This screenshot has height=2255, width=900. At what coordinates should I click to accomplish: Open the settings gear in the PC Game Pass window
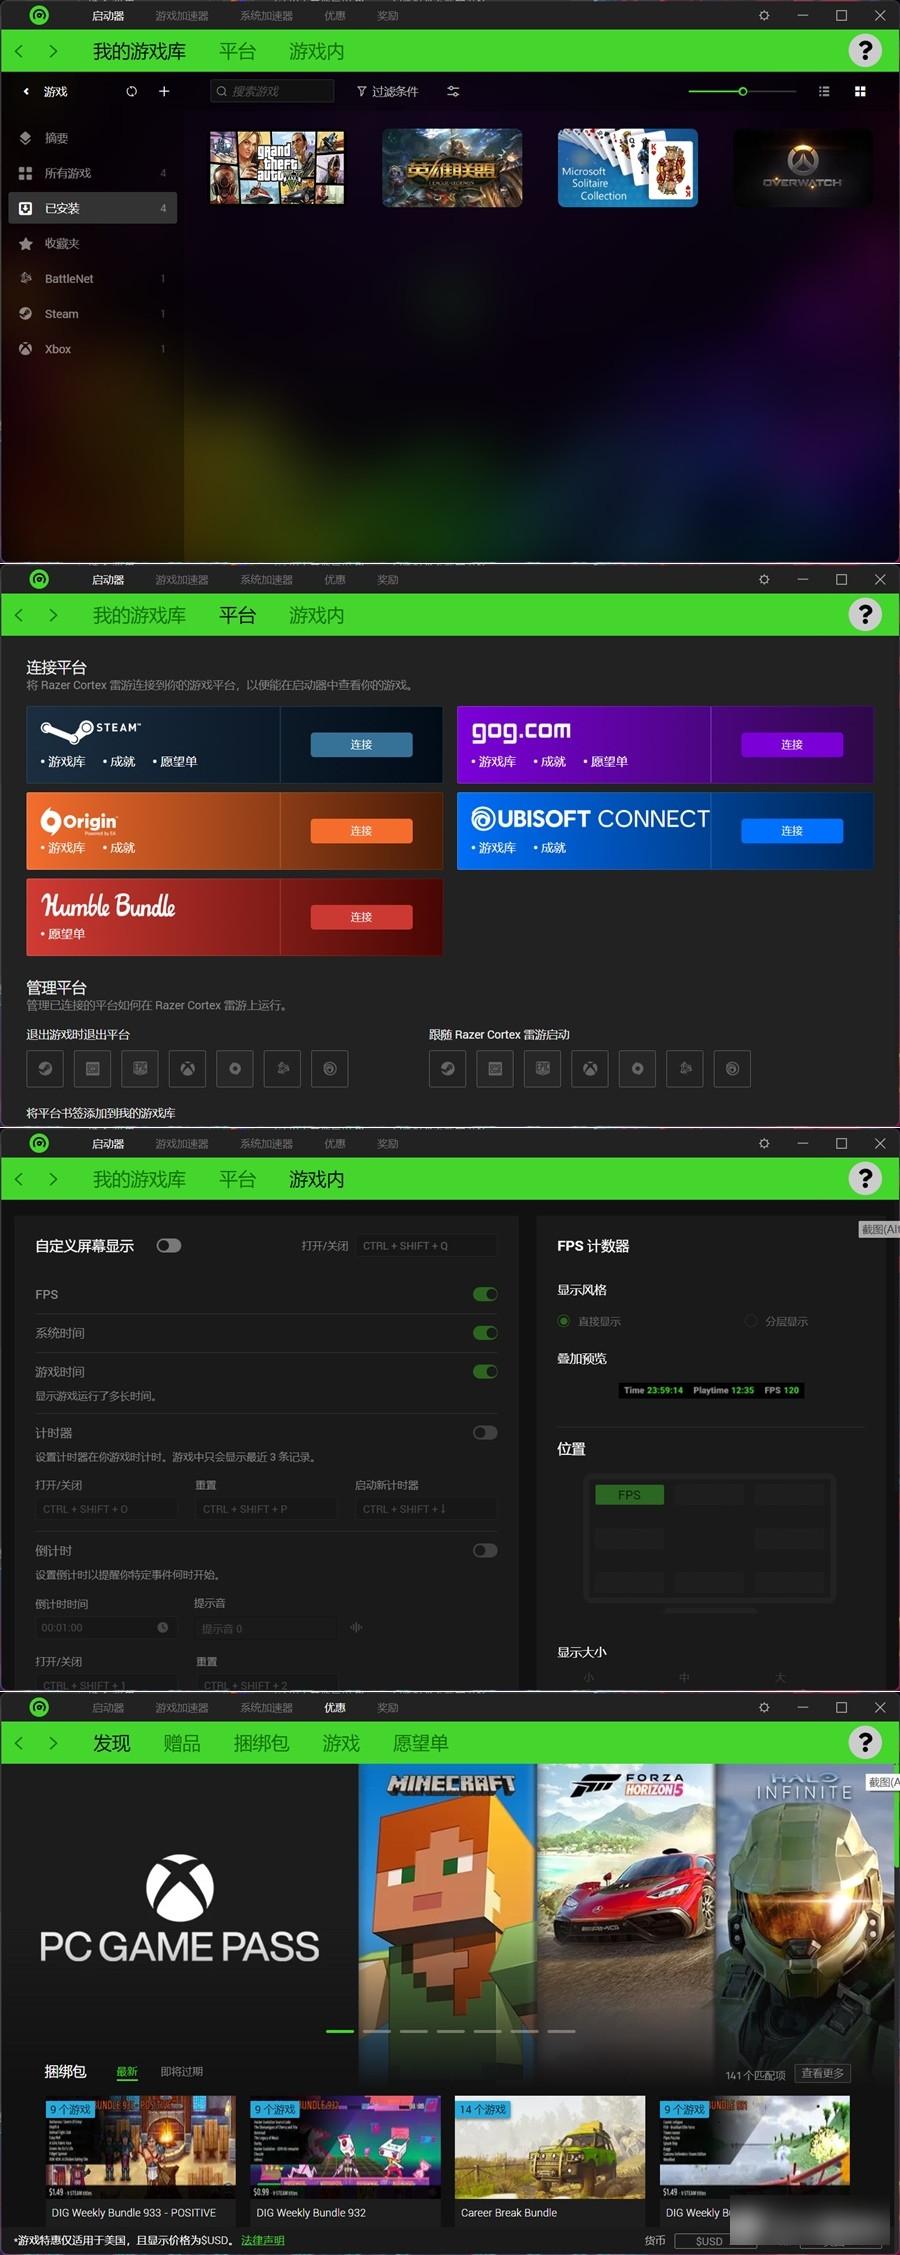tap(764, 1707)
